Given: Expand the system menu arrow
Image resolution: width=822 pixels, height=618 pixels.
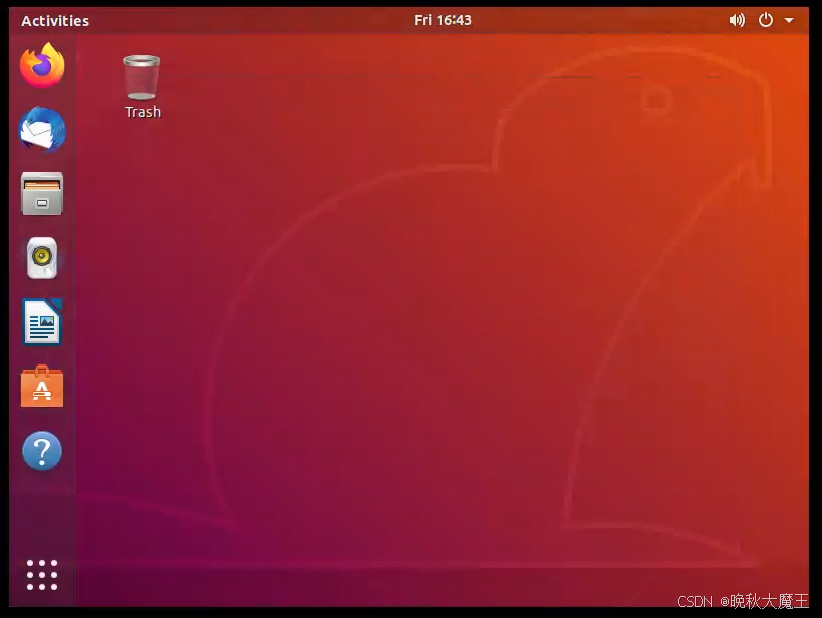Looking at the screenshot, I should coord(789,20).
